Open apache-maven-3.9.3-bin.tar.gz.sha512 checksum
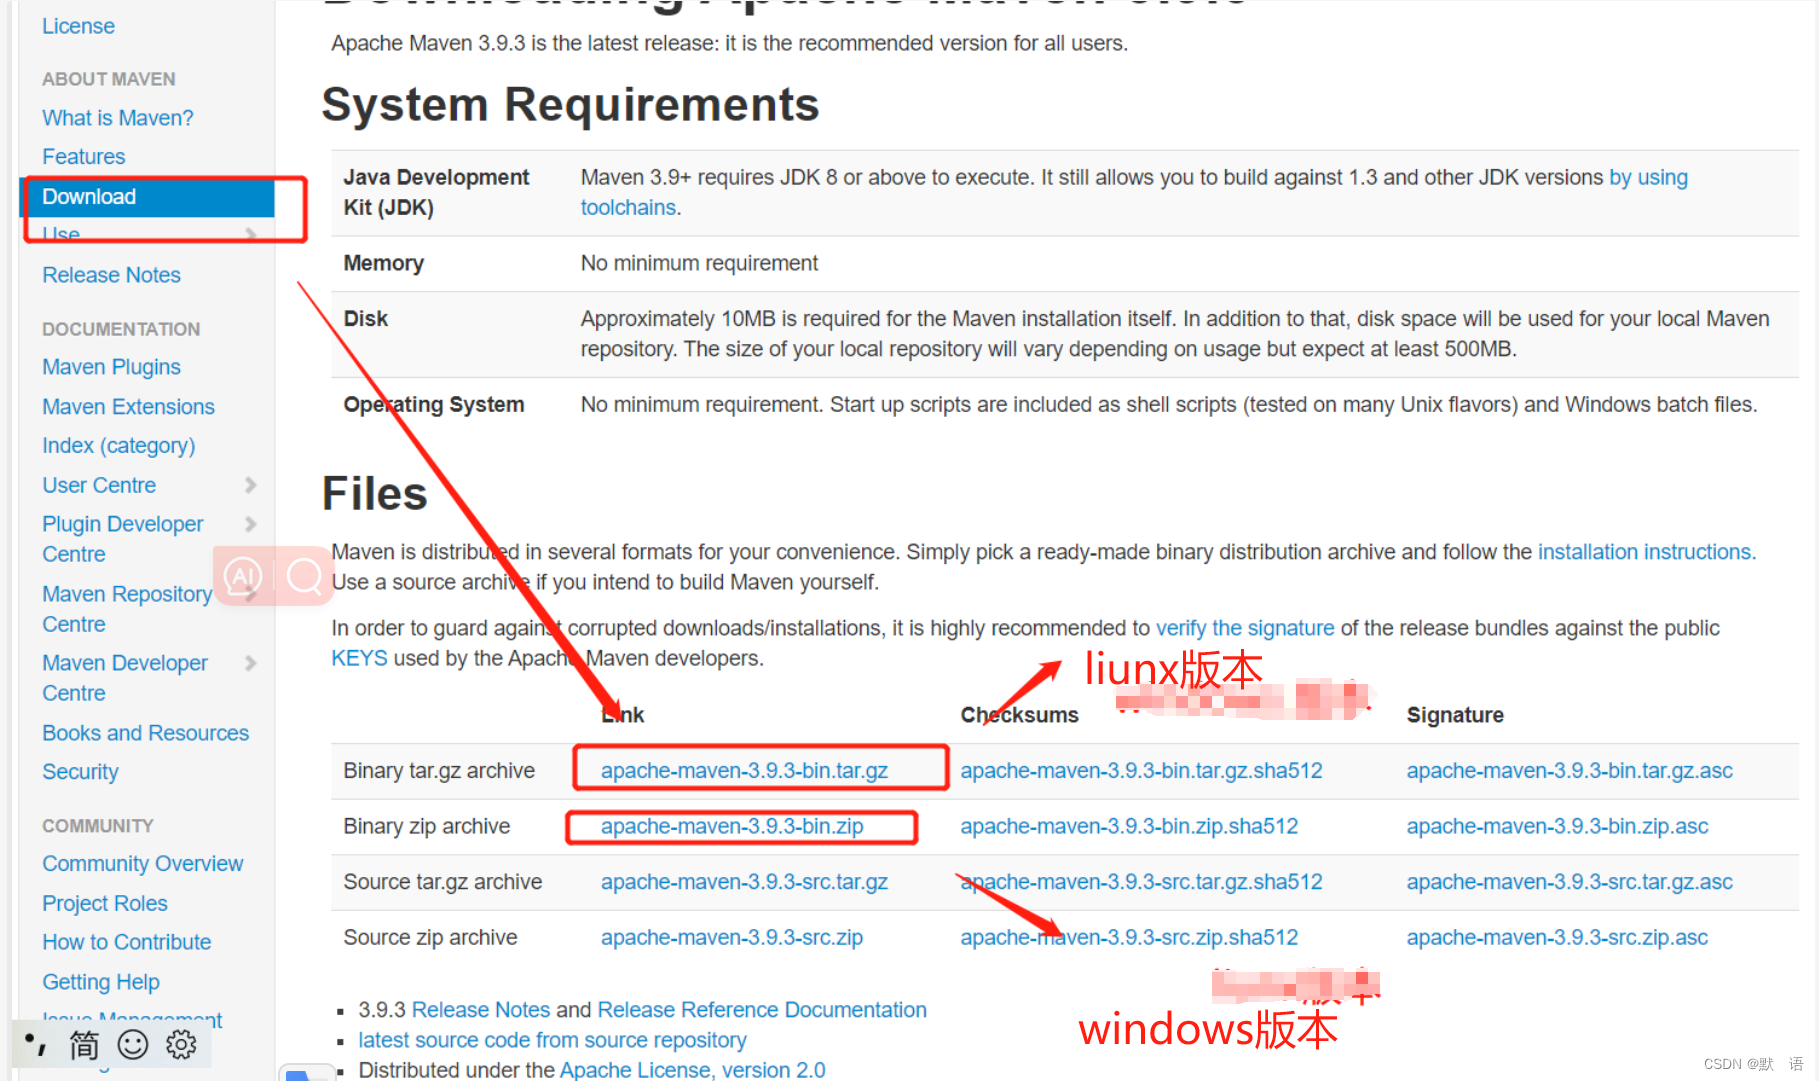Screen dimensions: 1819x1081 [x=1141, y=771]
